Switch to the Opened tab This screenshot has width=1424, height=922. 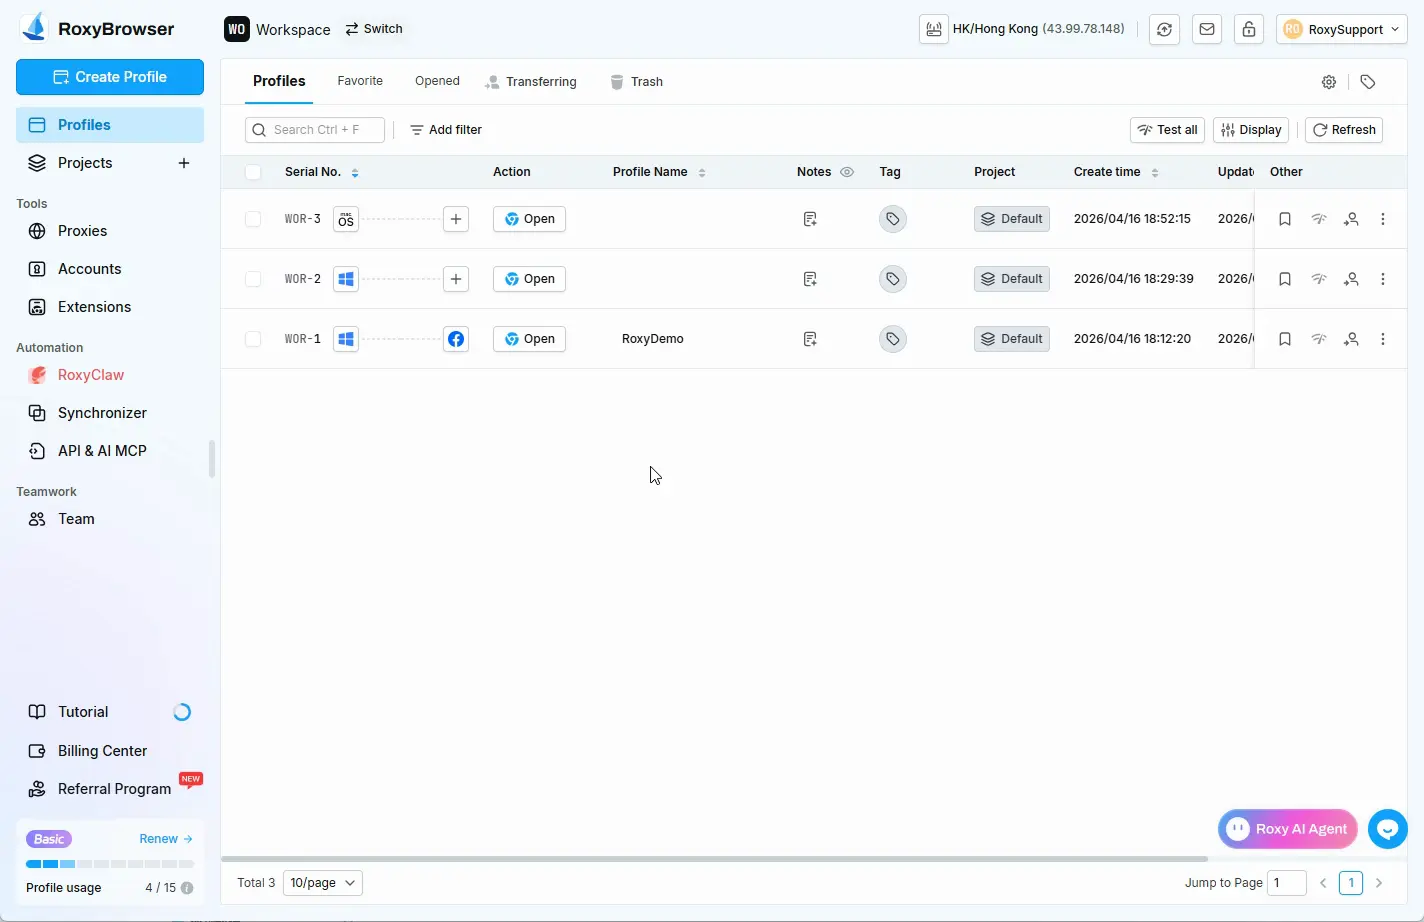(437, 81)
